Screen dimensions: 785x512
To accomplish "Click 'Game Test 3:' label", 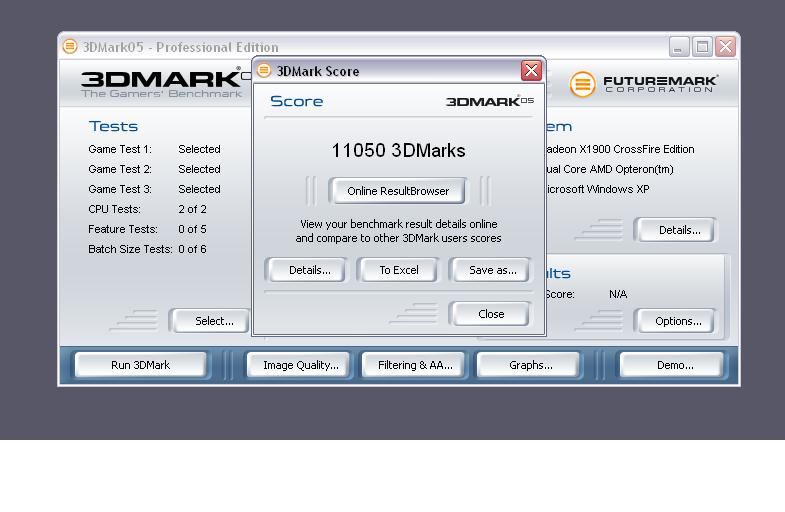I will pyautogui.click(x=120, y=189).
